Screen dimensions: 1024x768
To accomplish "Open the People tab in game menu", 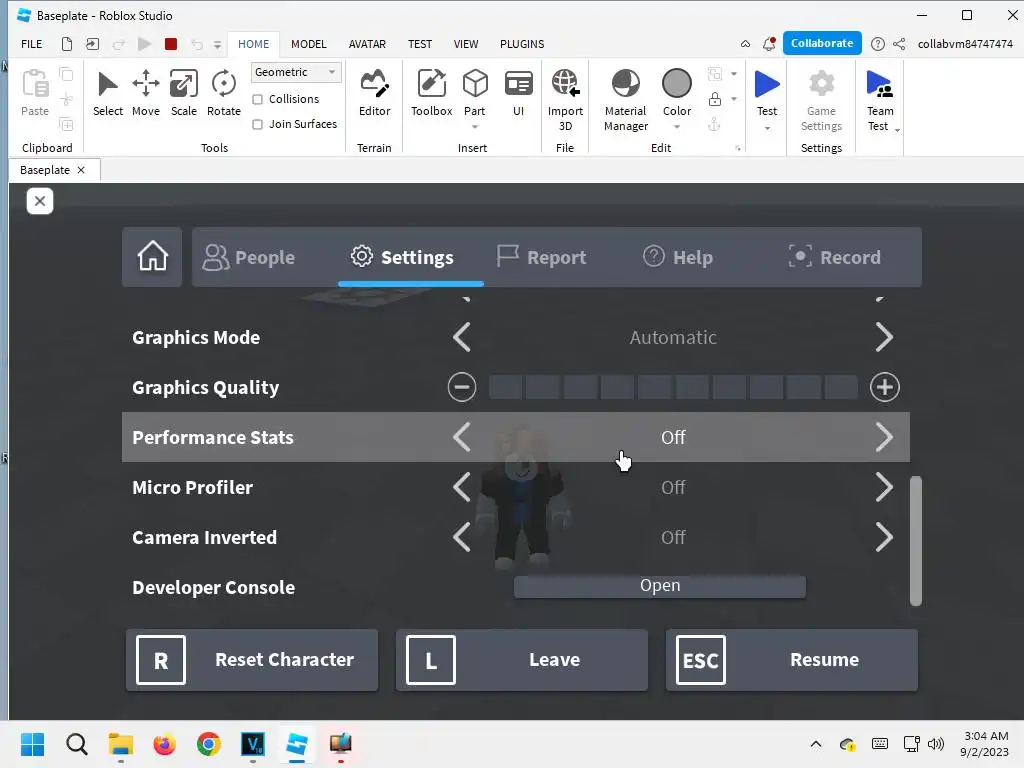I will click(x=249, y=257).
